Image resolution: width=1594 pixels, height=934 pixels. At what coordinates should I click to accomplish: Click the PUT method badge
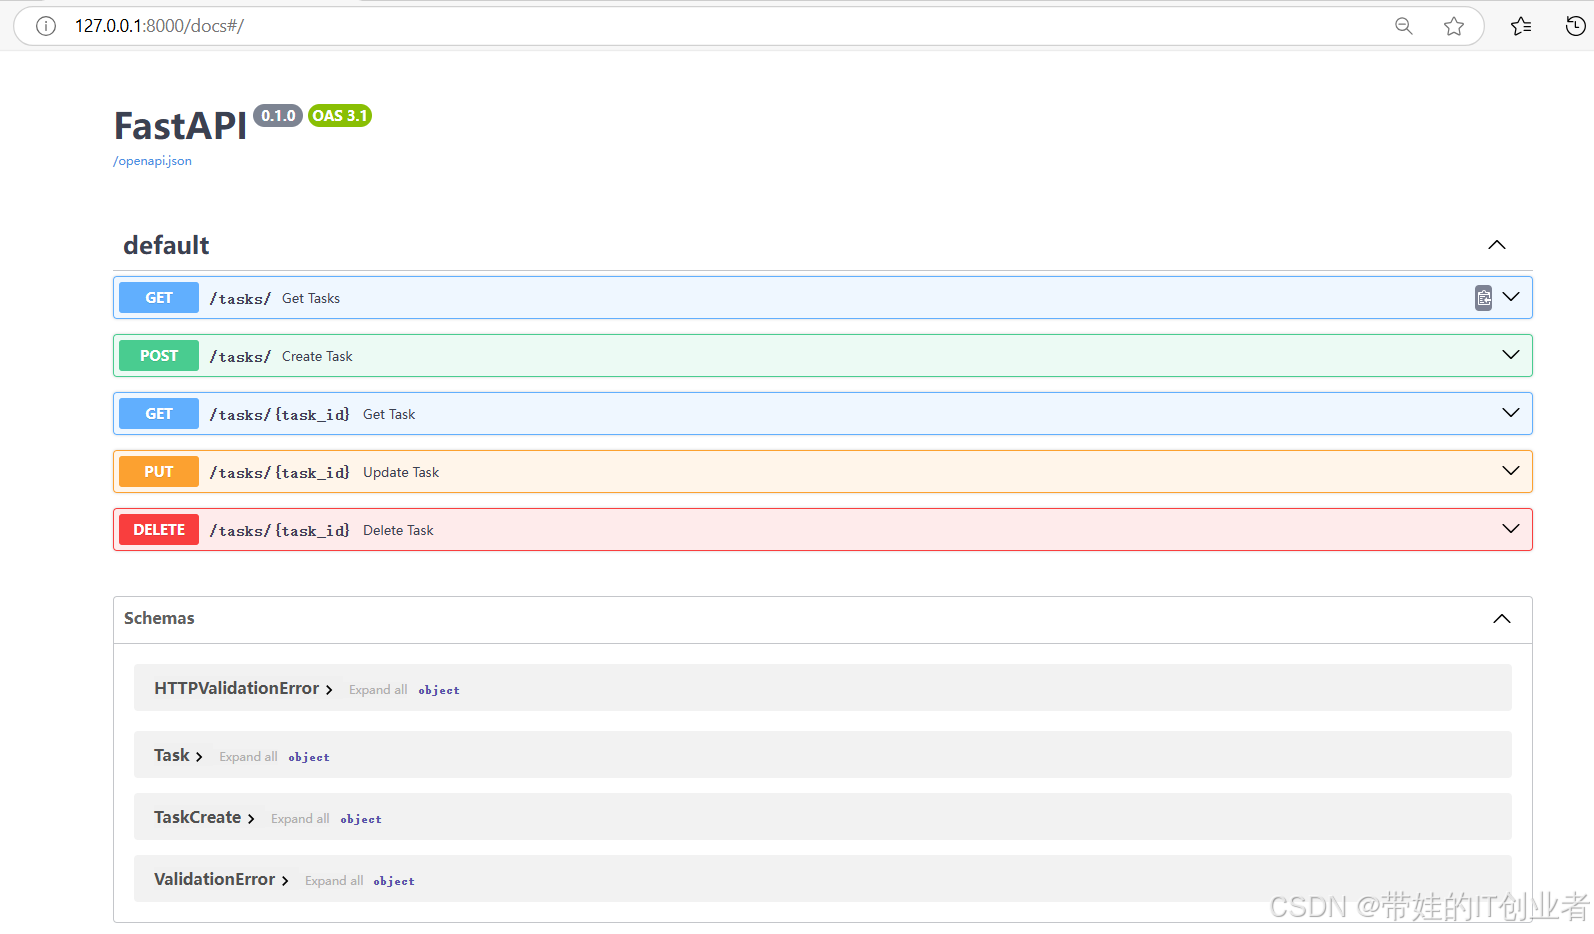coord(159,472)
